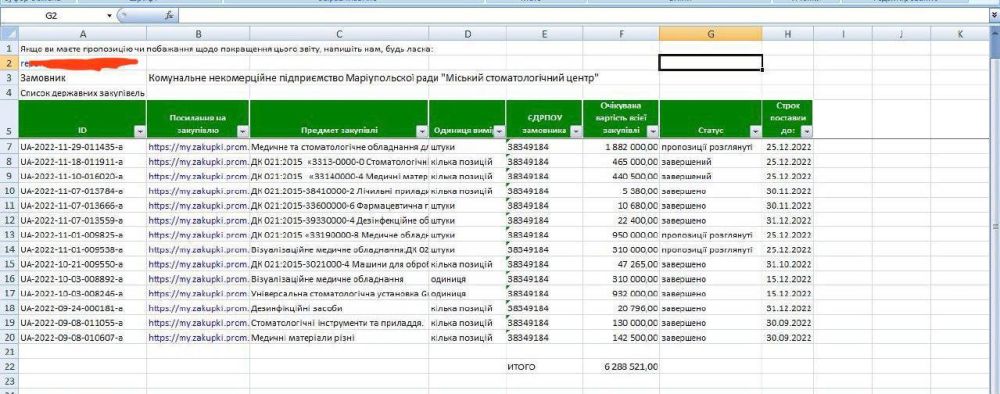1000x394 pixels.
Task: Select value 1 882 000,00 cell
Action: tap(621, 147)
